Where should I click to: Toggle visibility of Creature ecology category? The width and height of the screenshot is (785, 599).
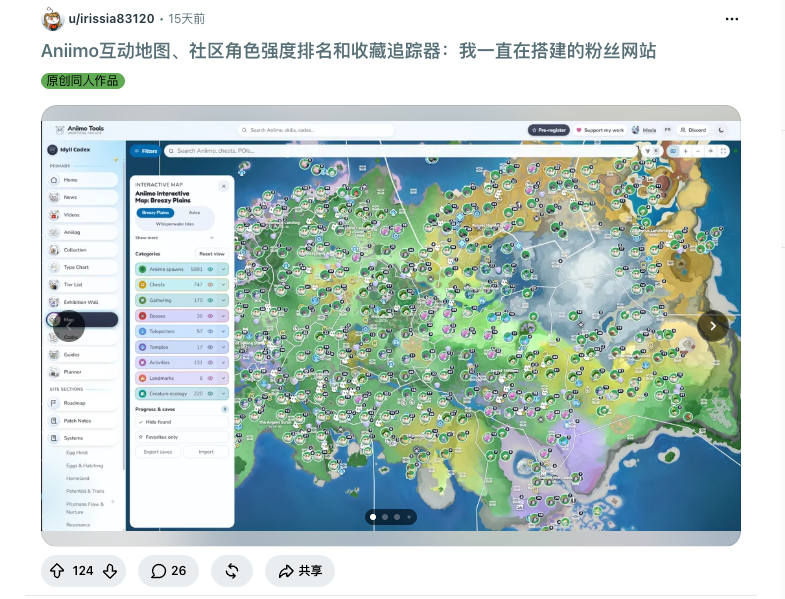[x=211, y=394]
